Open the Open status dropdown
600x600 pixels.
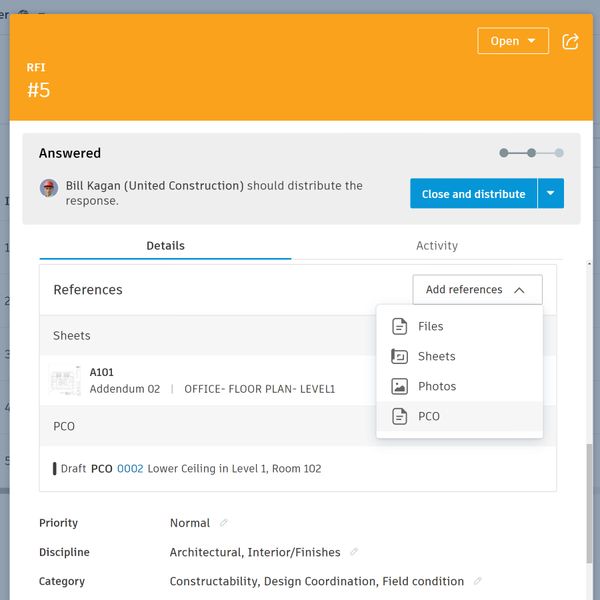tap(512, 41)
